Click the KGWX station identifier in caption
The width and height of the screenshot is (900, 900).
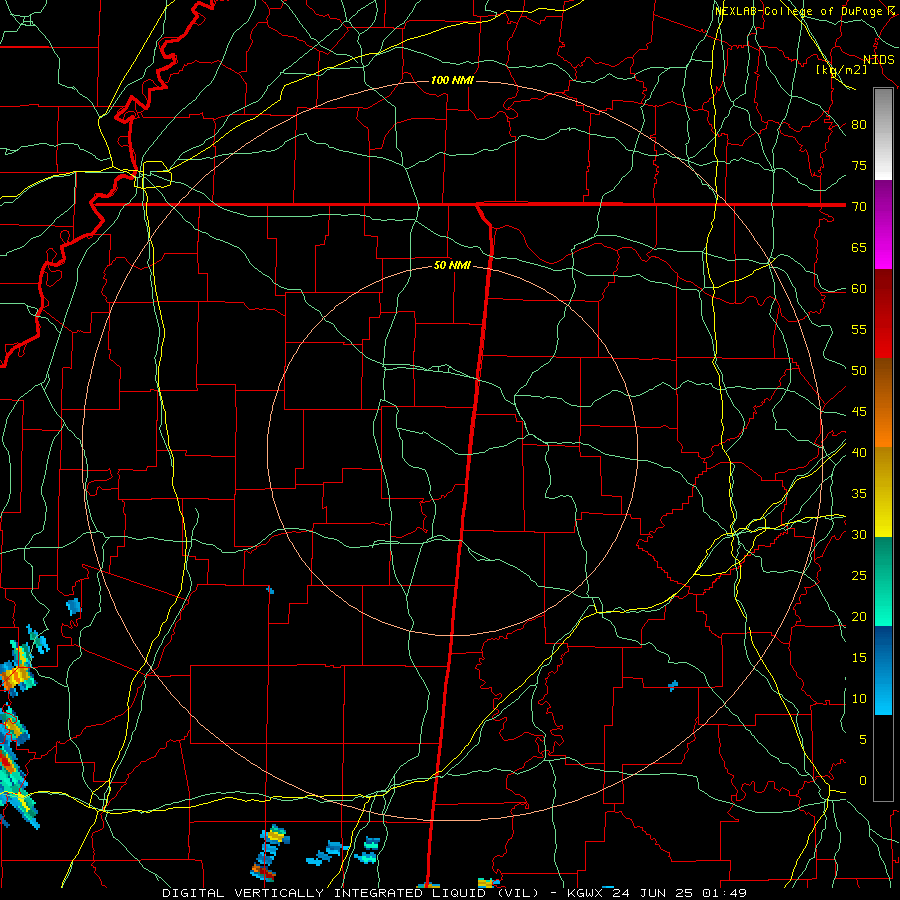coord(585,893)
